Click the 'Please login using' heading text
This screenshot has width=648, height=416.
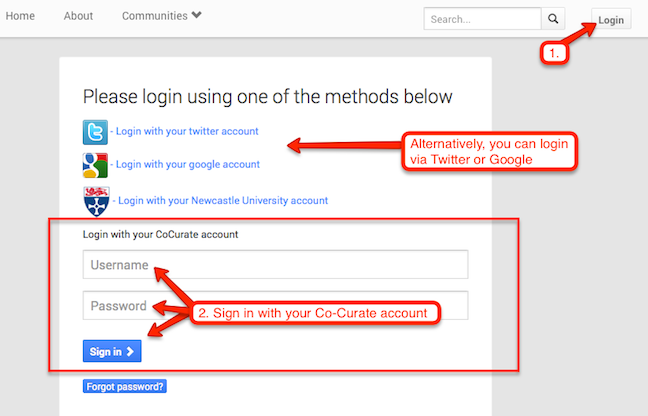(267, 96)
